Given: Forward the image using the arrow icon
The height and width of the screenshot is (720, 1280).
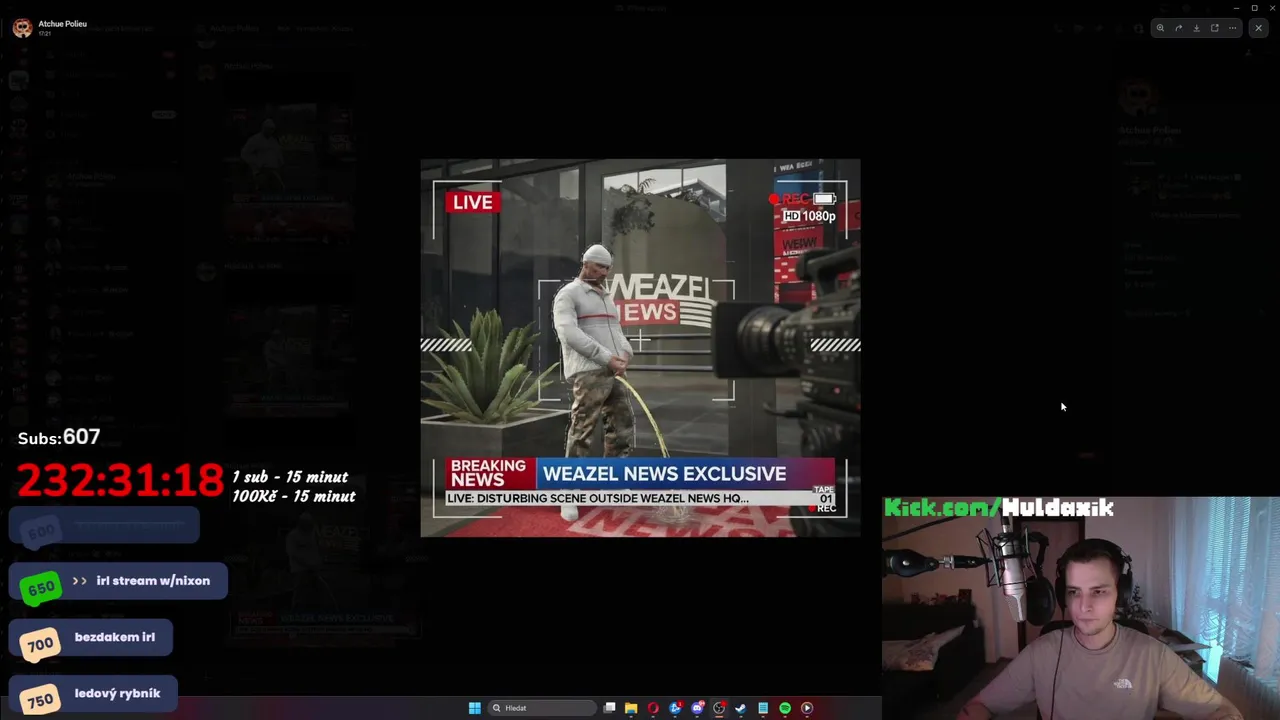Looking at the screenshot, I should click(1178, 28).
